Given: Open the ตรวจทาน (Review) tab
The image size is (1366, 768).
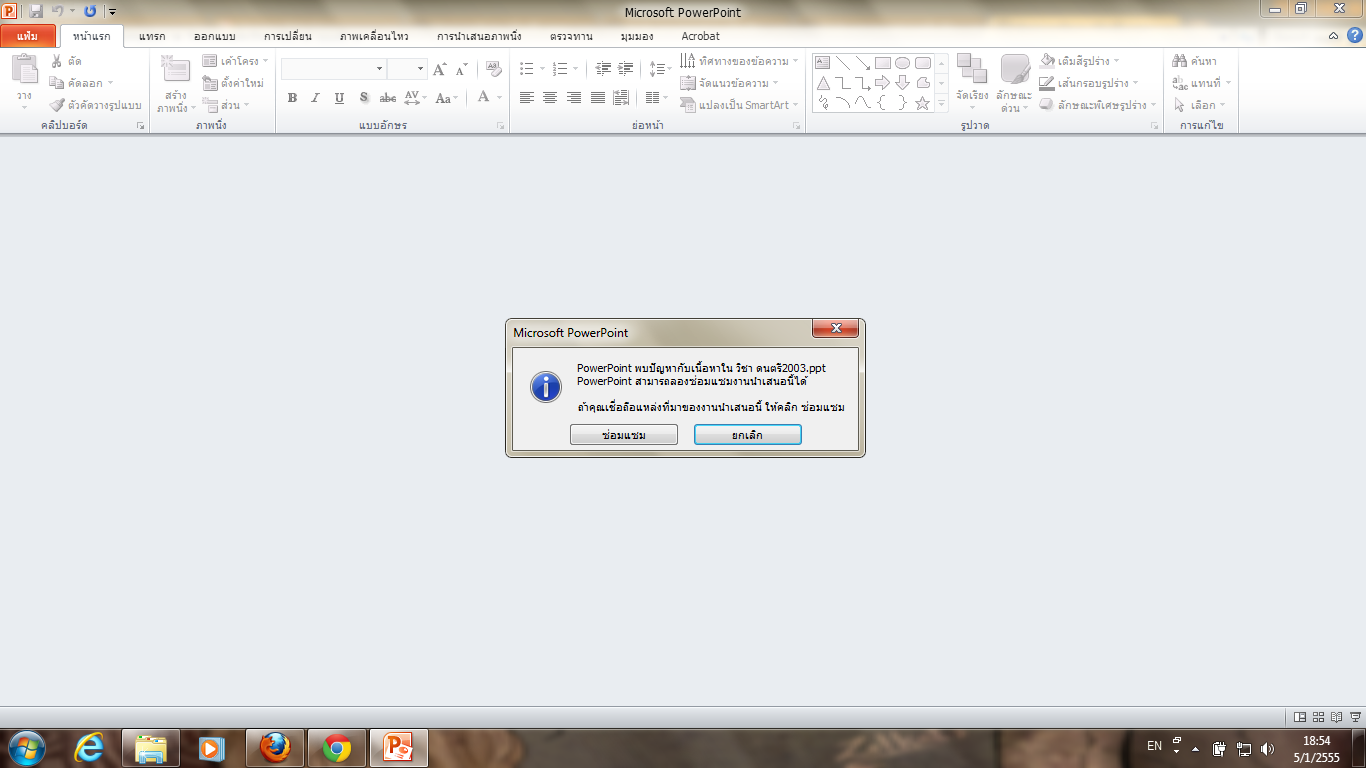Looking at the screenshot, I should tap(571, 36).
